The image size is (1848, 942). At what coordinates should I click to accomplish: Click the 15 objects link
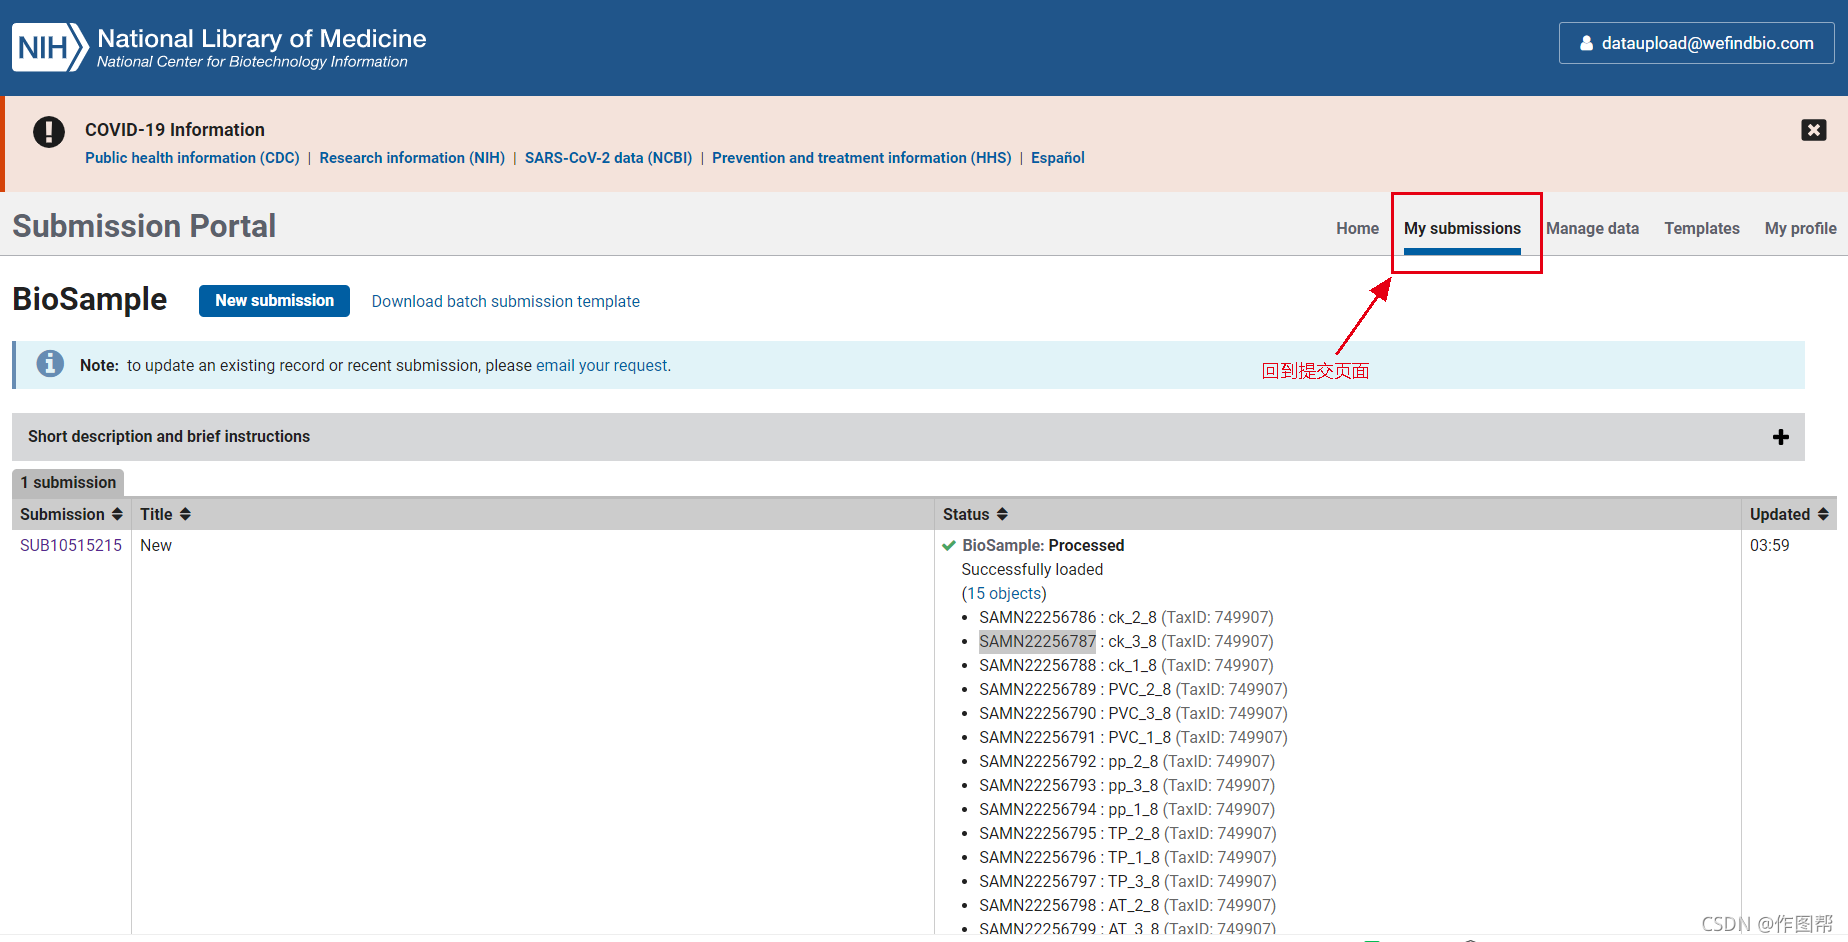(x=1004, y=593)
